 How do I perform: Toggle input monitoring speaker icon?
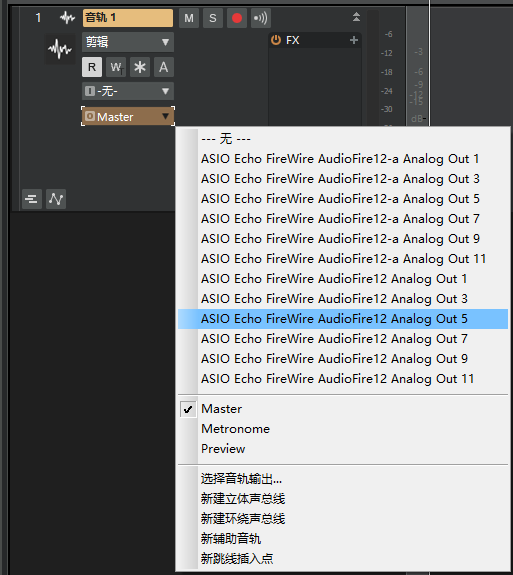(261, 18)
